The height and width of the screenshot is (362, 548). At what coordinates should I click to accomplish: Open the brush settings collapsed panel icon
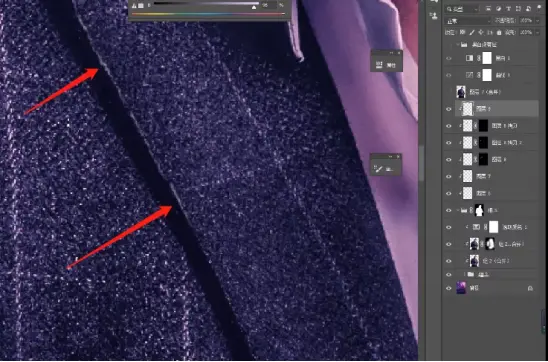coord(378,169)
